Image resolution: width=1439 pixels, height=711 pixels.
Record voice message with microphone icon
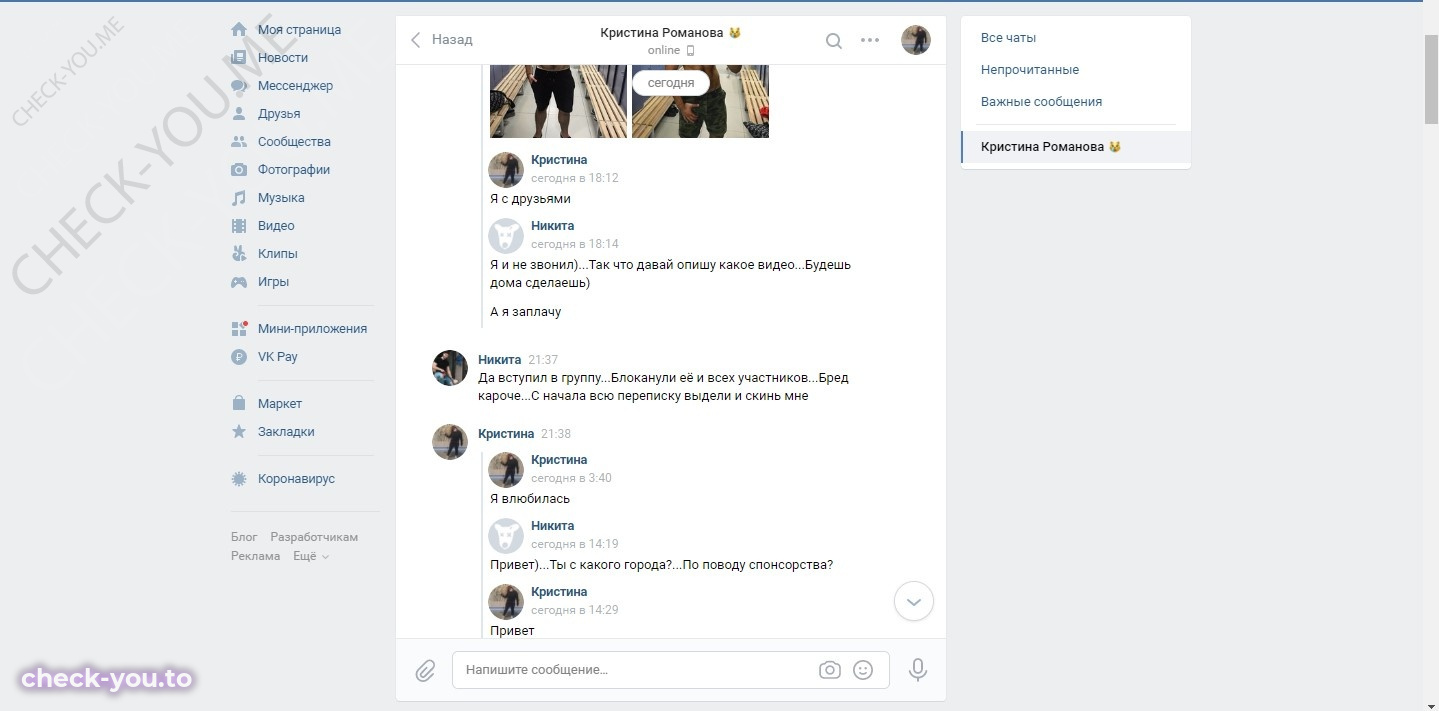pos(918,670)
